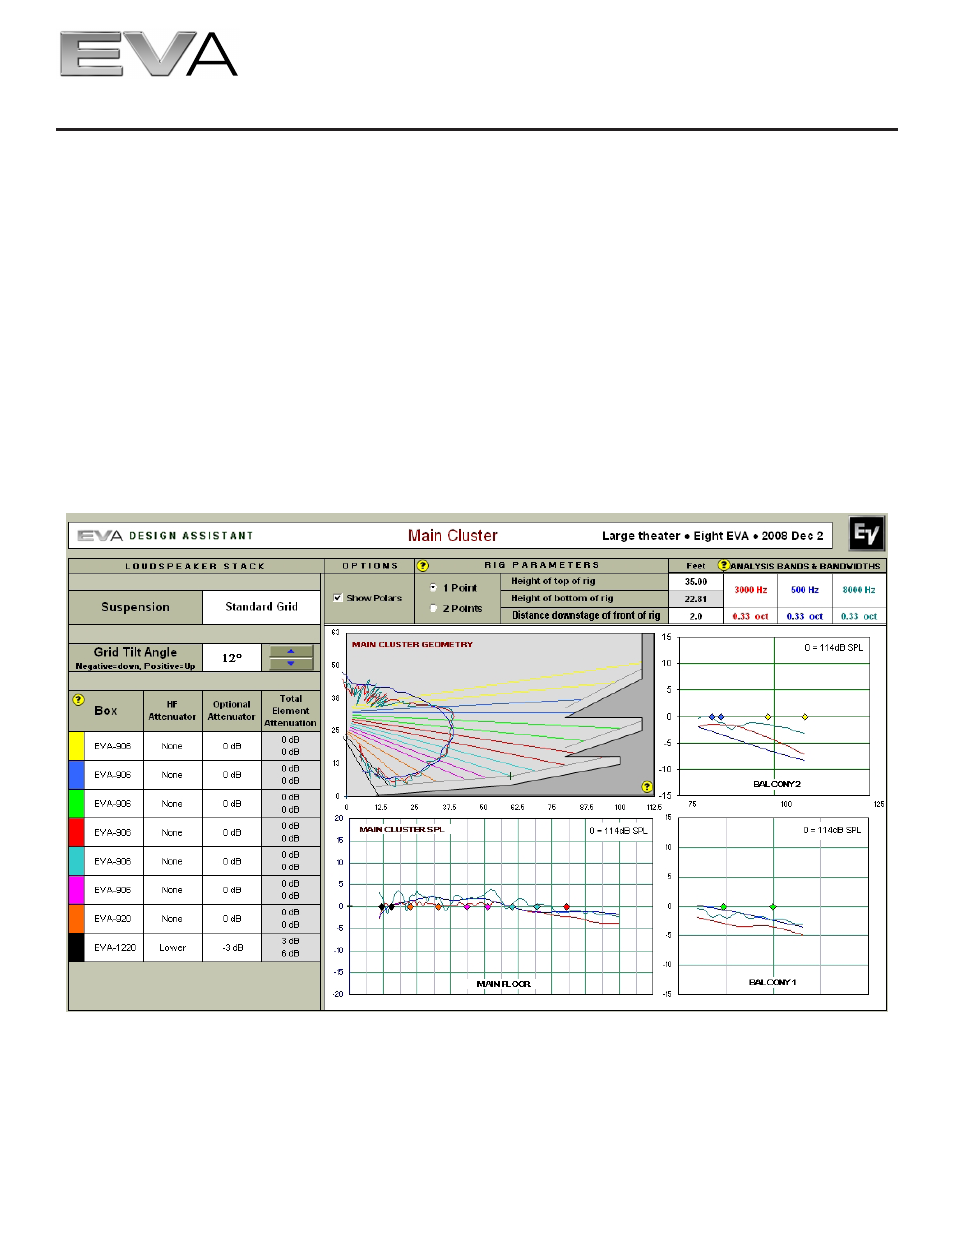Click the Total Element Attenuation column header
Screen dimensions: 954x1235
point(291,711)
